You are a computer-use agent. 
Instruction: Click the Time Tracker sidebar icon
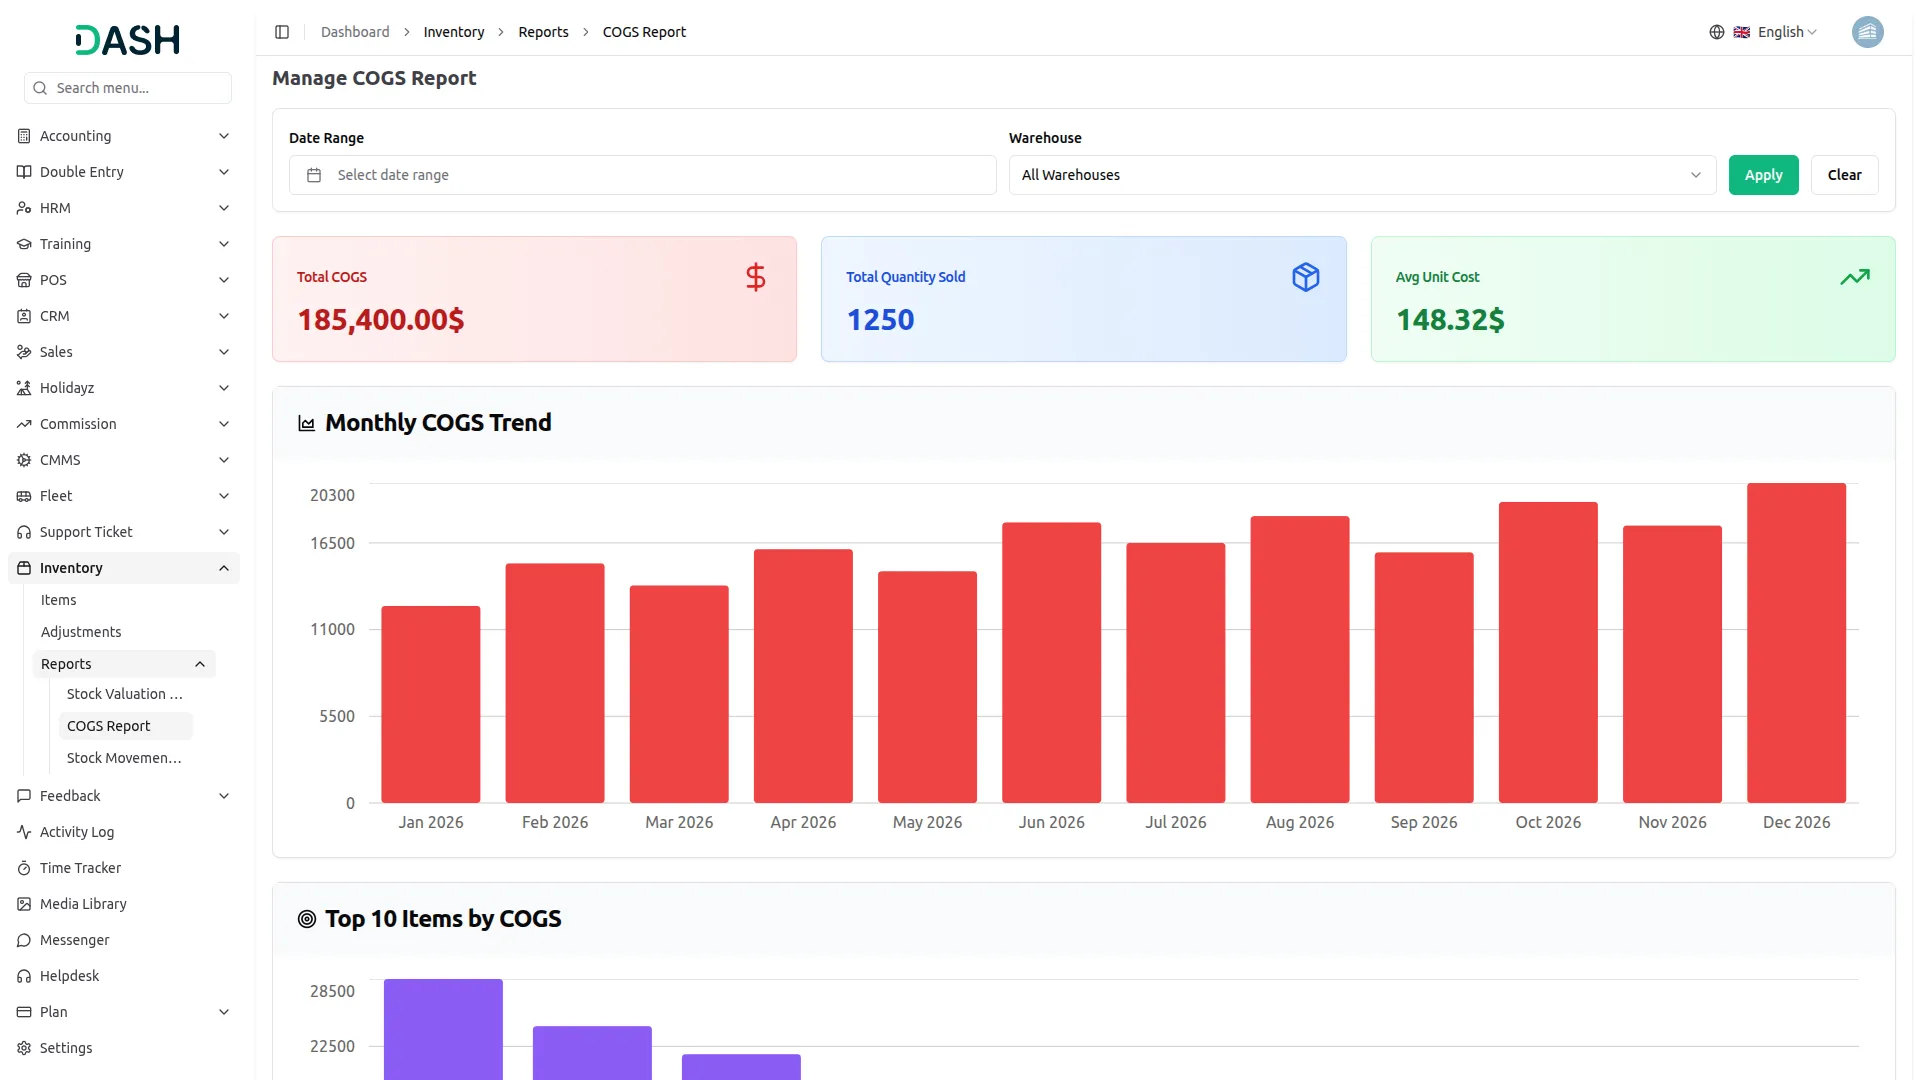click(x=24, y=868)
